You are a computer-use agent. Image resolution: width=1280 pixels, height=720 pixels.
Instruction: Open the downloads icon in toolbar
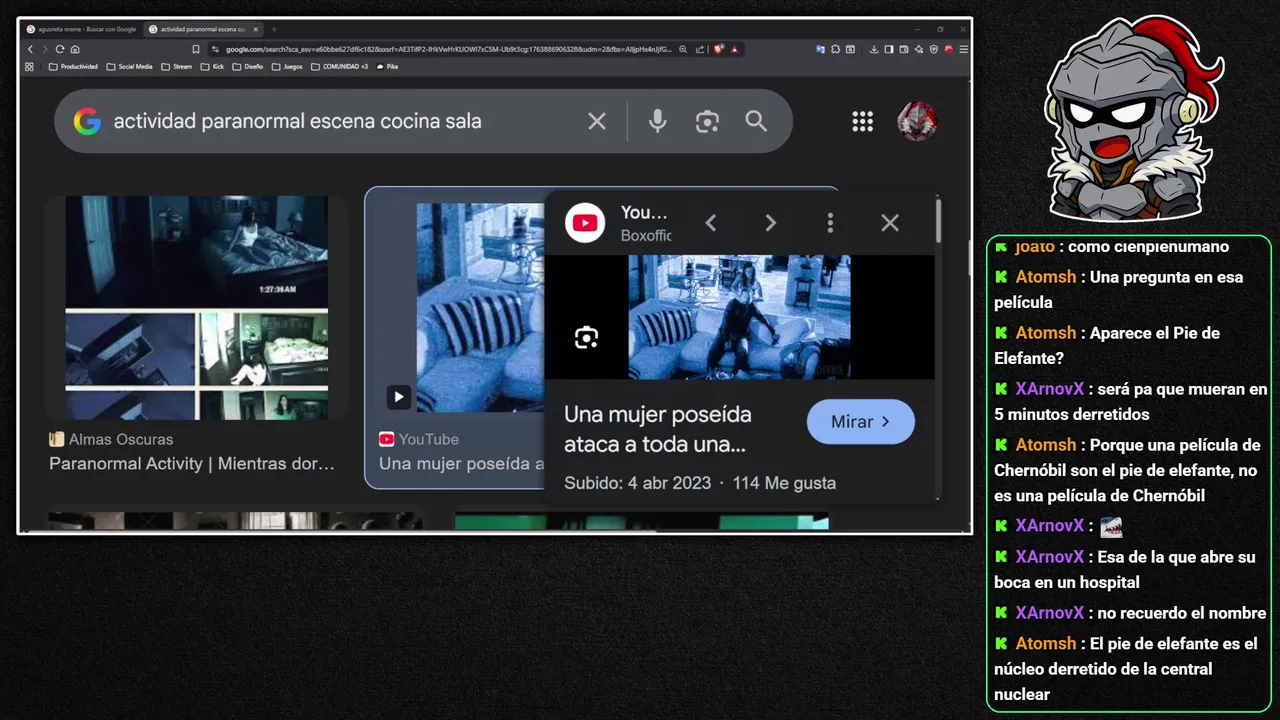tap(874, 49)
